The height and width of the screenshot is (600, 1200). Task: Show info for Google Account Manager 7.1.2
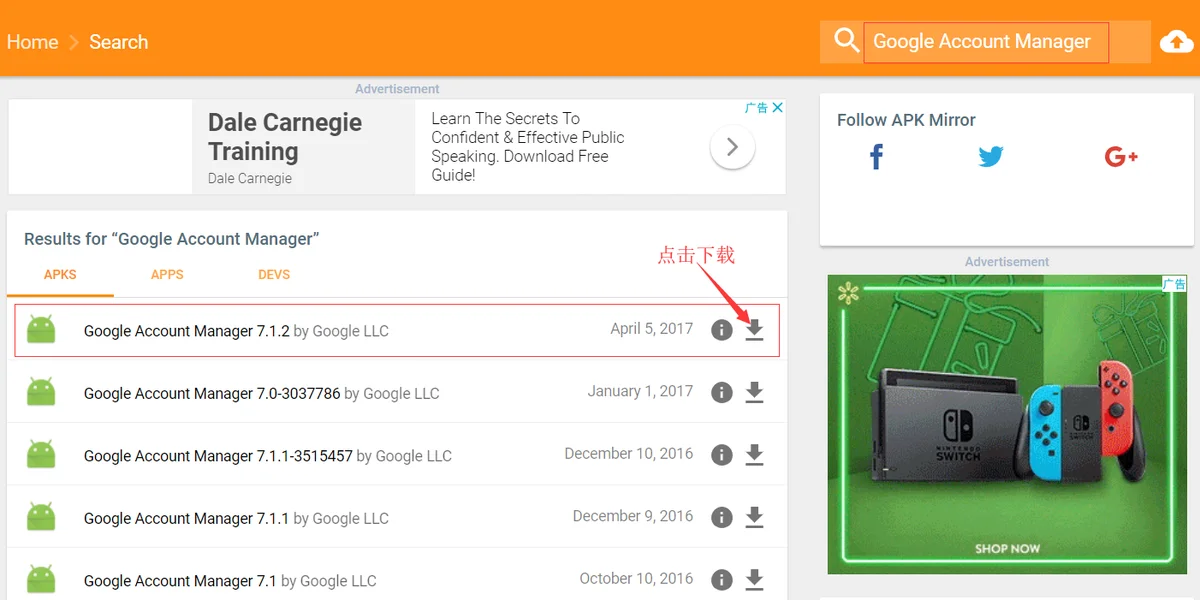[x=722, y=330]
